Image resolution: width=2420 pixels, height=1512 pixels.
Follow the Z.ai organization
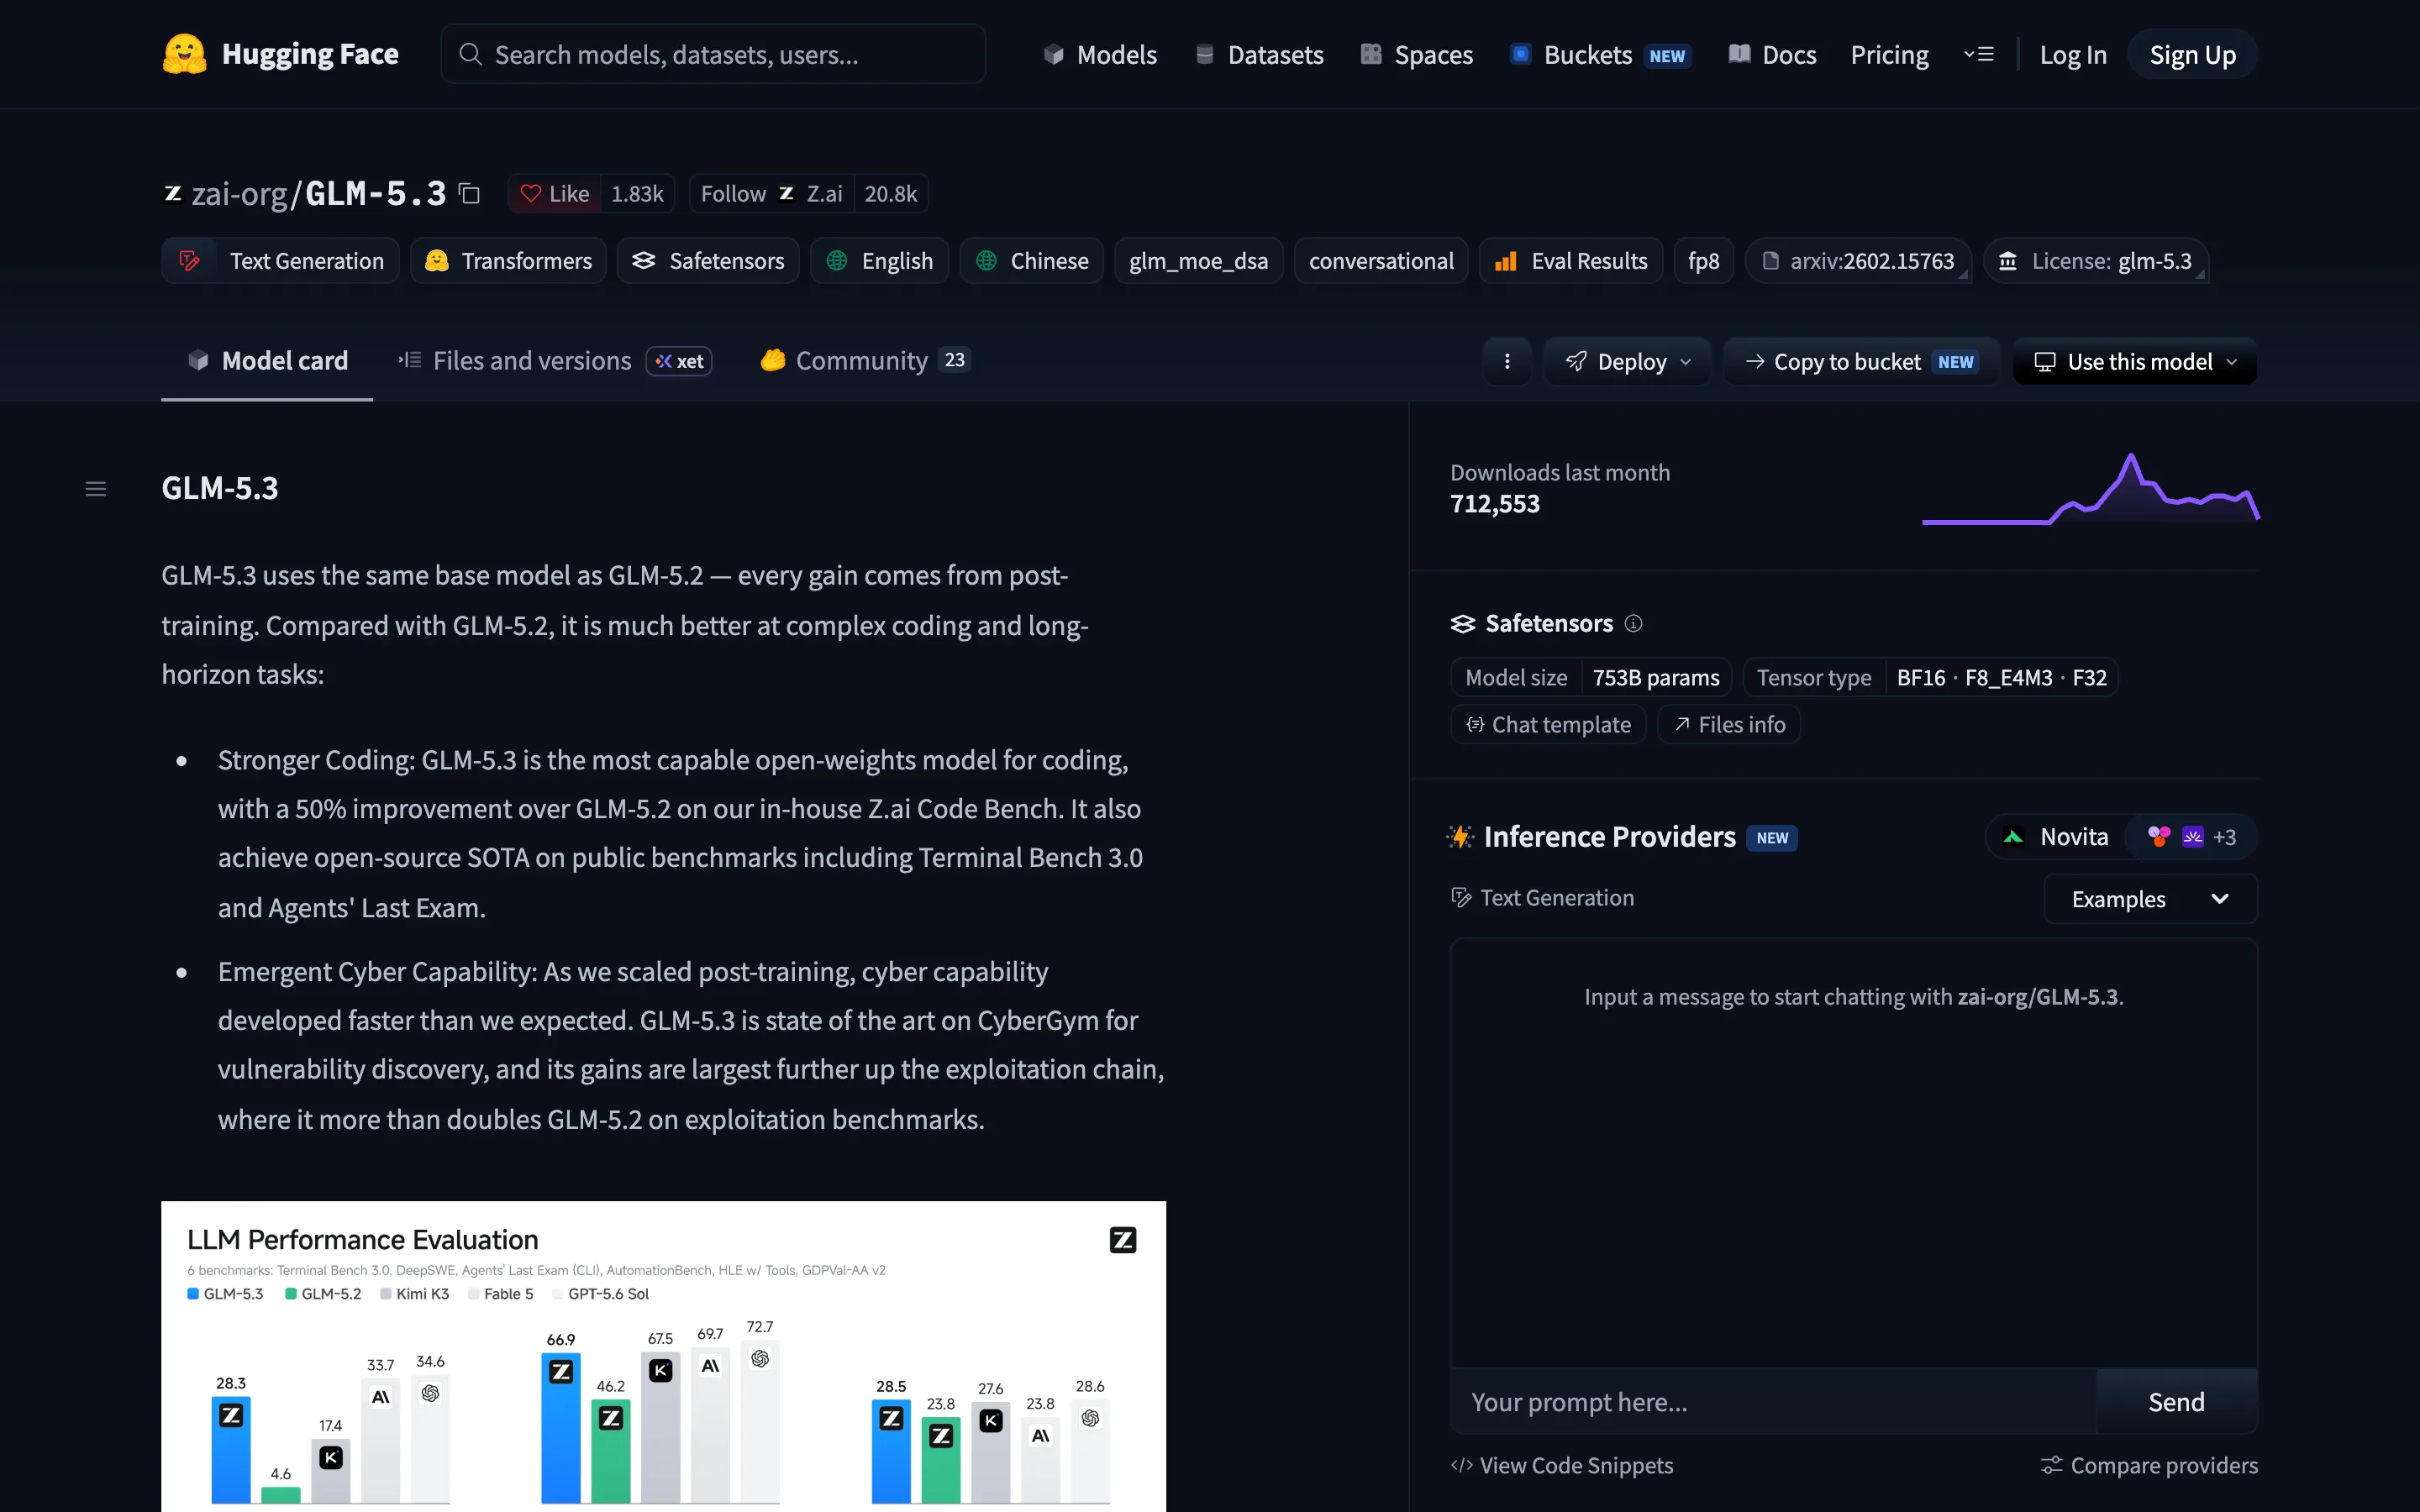pyautogui.click(x=771, y=194)
